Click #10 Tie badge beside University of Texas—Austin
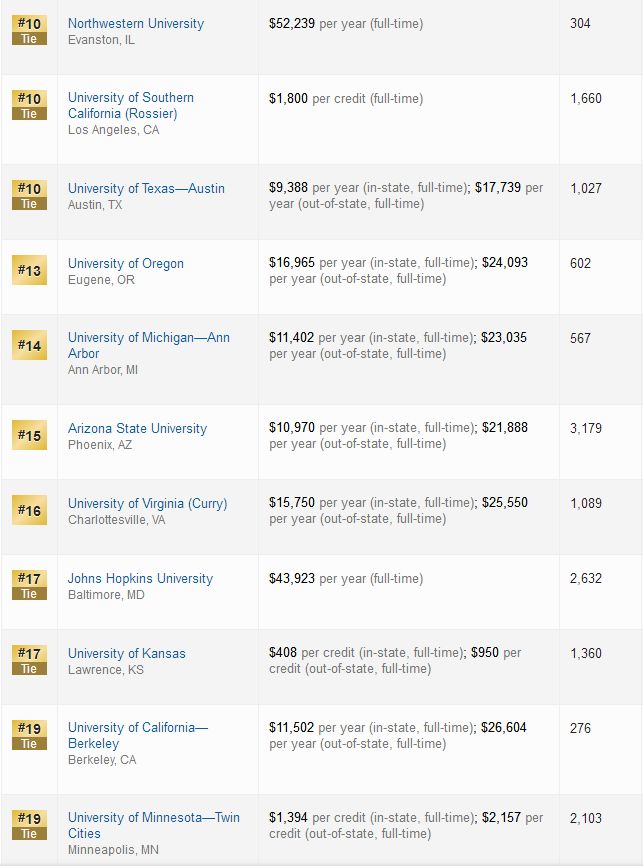Image resolution: width=643 pixels, height=866 pixels. click(29, 195)
